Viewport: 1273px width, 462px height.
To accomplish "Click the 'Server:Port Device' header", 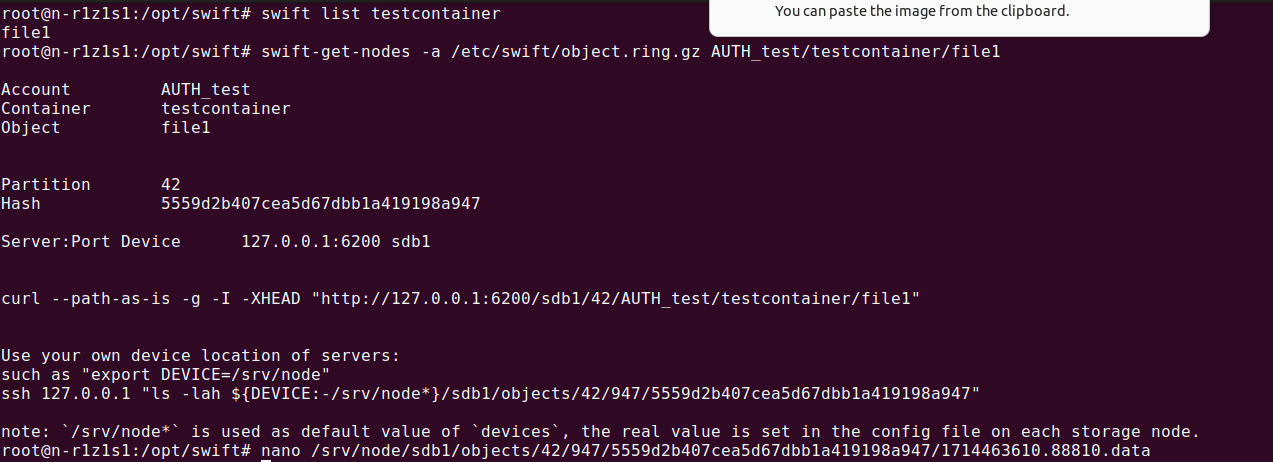I will pyautogui.click(x=90, y=242).
